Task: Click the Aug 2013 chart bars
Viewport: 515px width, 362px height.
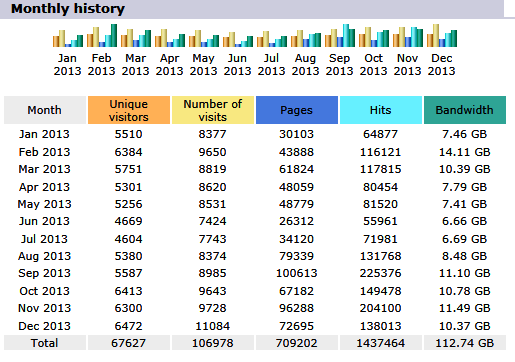Action: (306, 38)
